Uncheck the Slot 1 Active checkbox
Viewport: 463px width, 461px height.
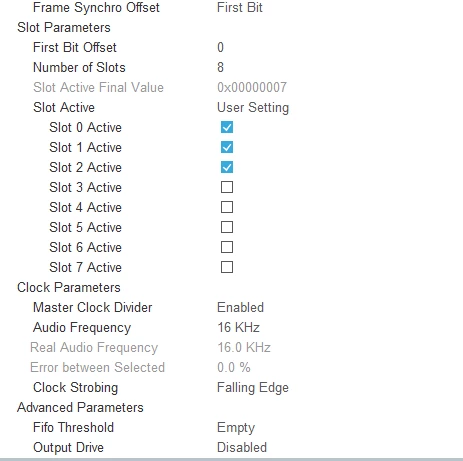[x=227, y=147]
